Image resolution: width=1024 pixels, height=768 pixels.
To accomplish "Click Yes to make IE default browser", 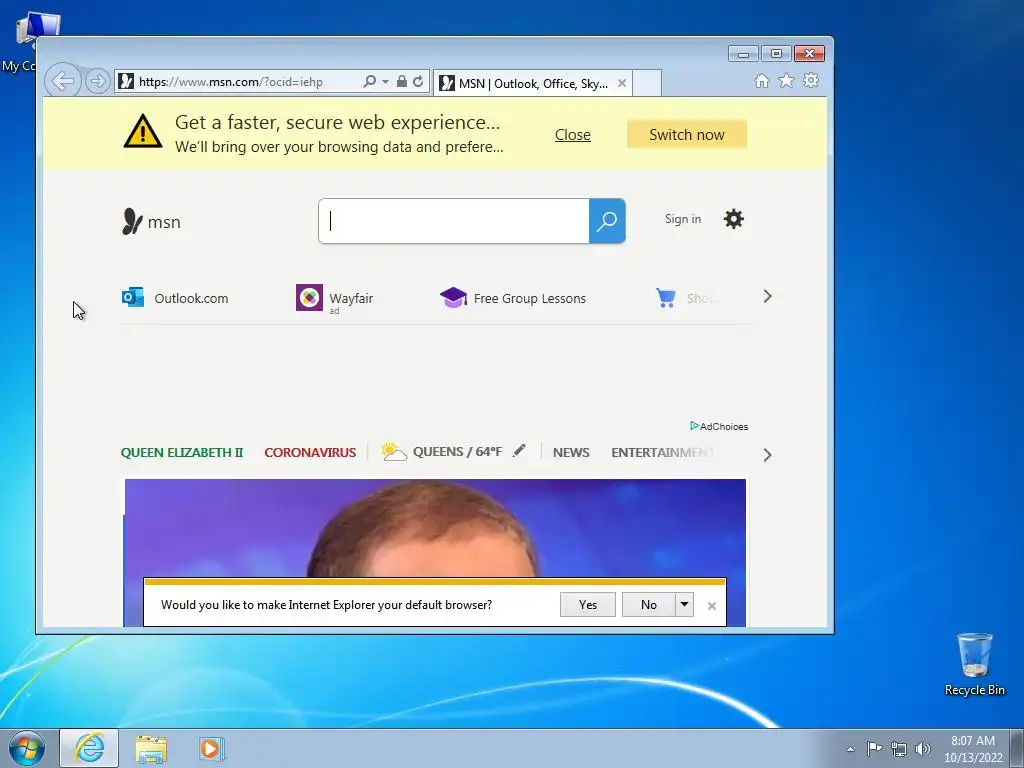I will click(x=588, y=605).
